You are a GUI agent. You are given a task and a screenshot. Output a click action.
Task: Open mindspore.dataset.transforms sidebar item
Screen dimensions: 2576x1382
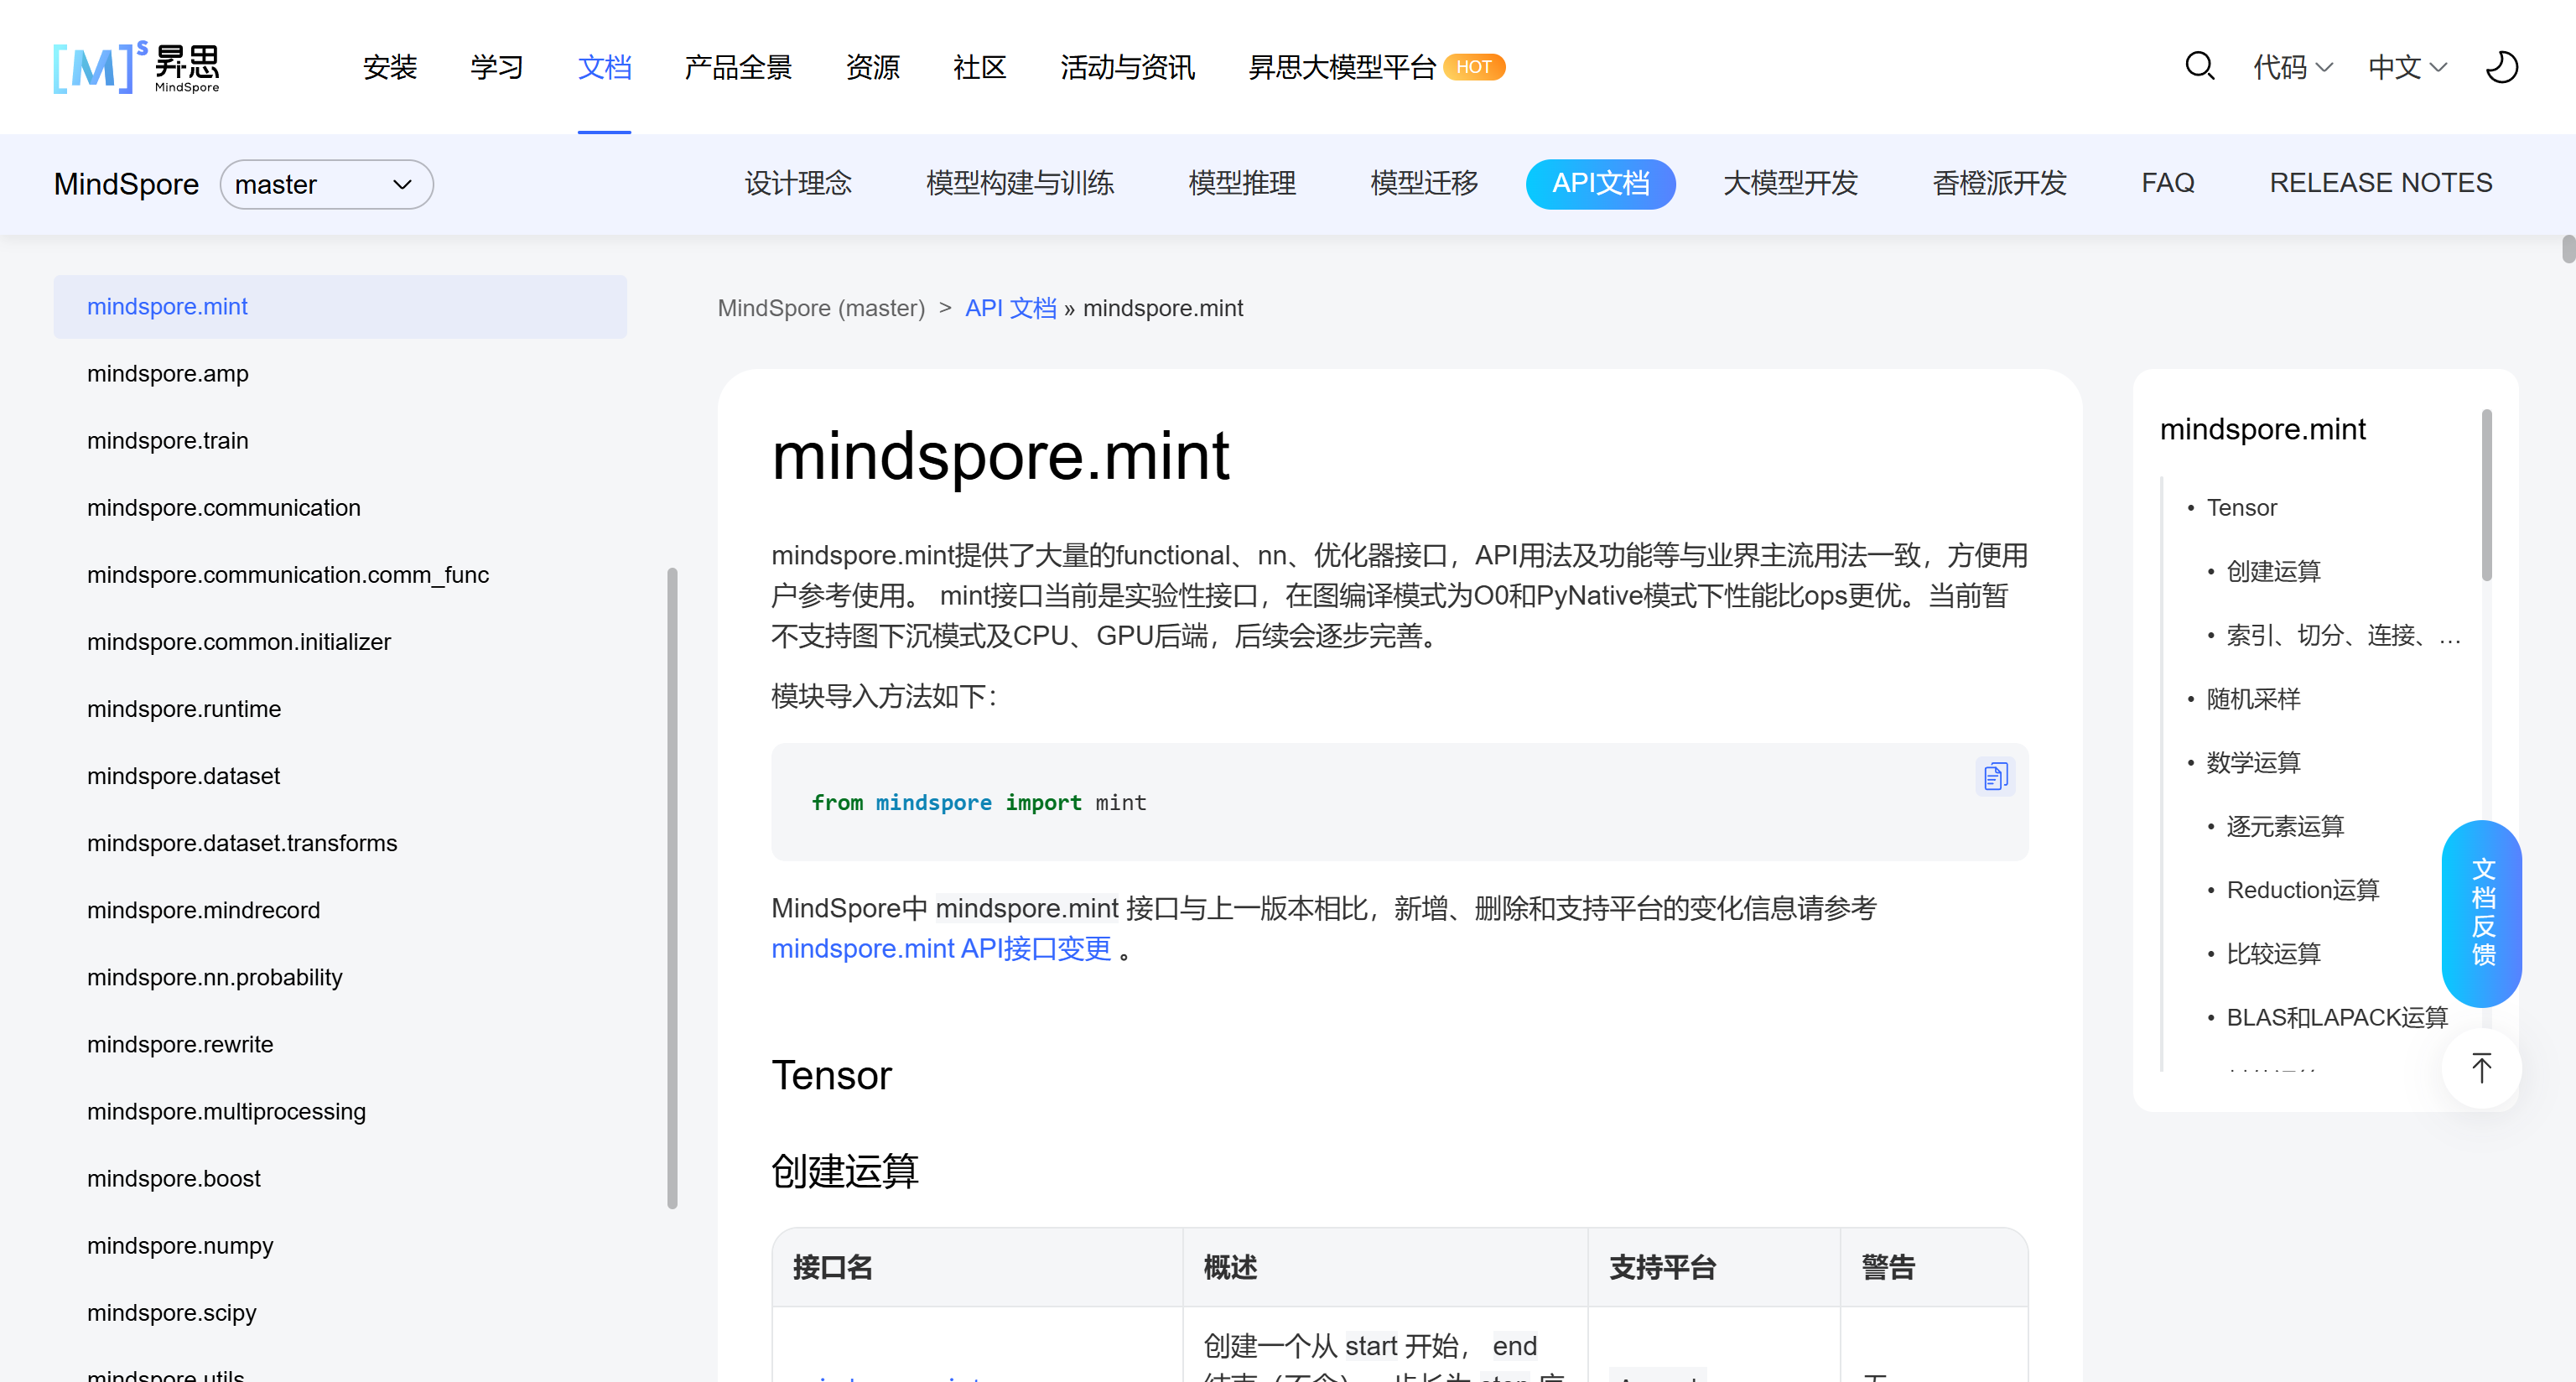(242, 843)
